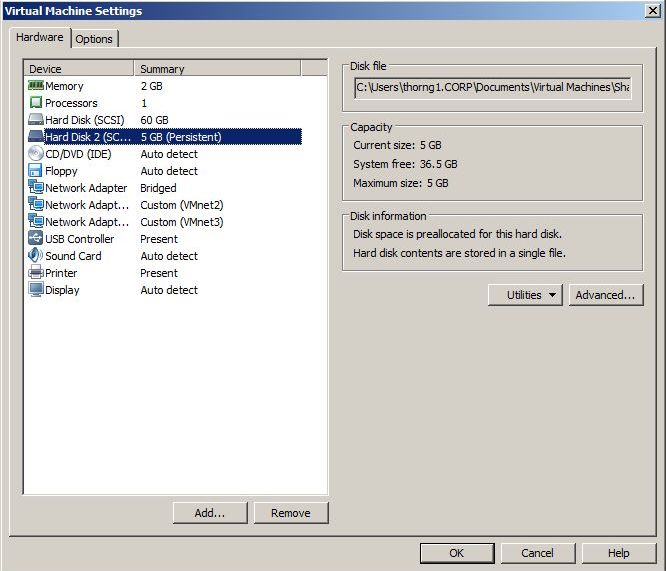Select the Bridged Network Adapter row
666x571 pixels.
pyautogui.click(x=86, y=188)
